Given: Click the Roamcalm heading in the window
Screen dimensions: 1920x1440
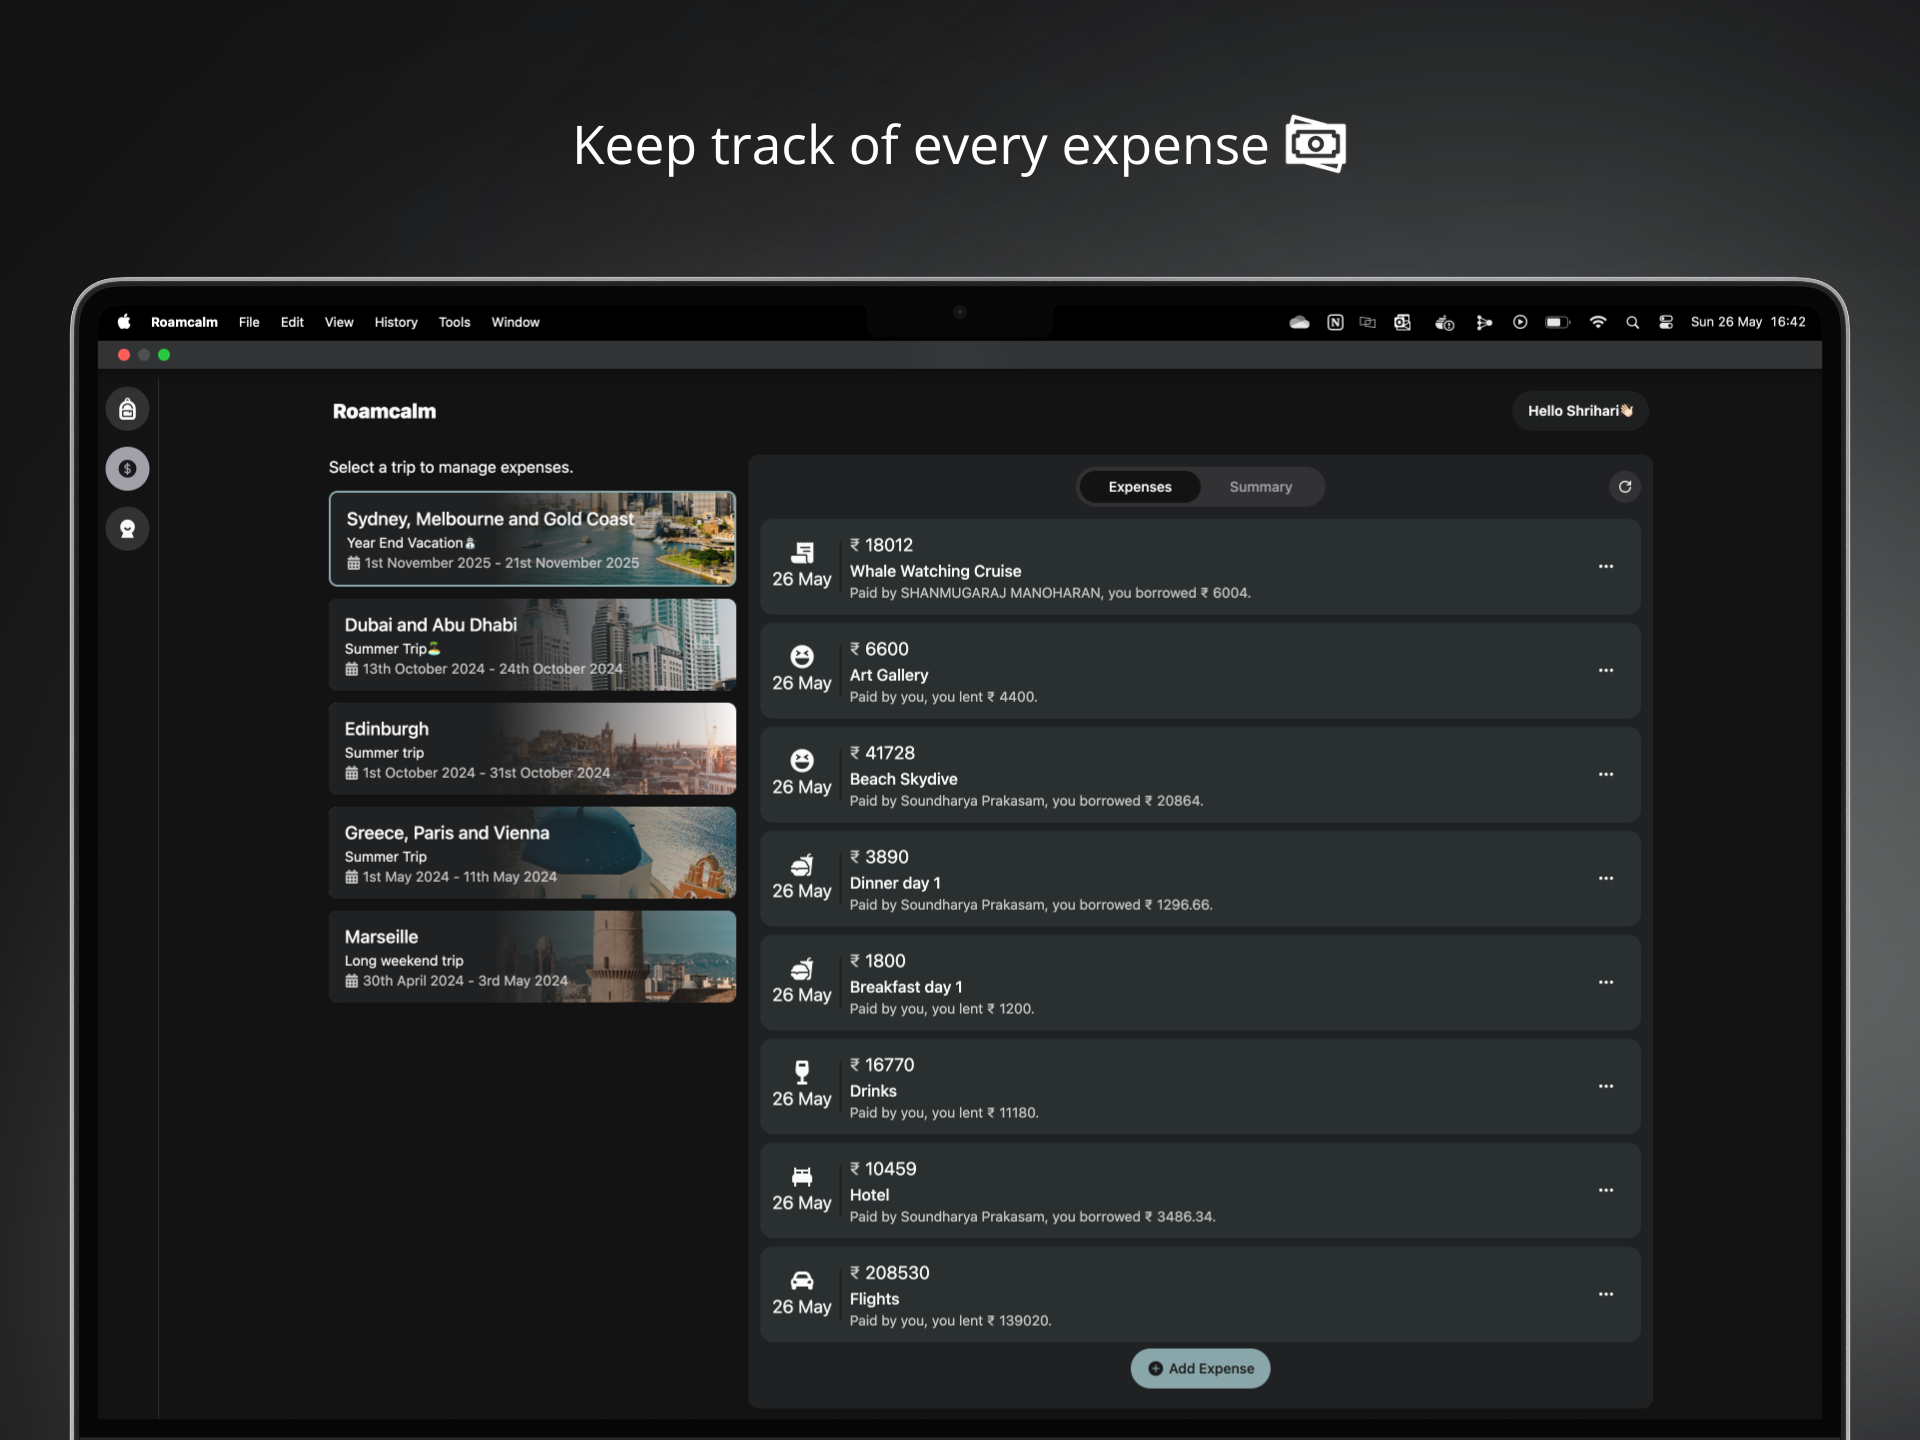Looking at the screenshot, I should [x=384, y=411].
